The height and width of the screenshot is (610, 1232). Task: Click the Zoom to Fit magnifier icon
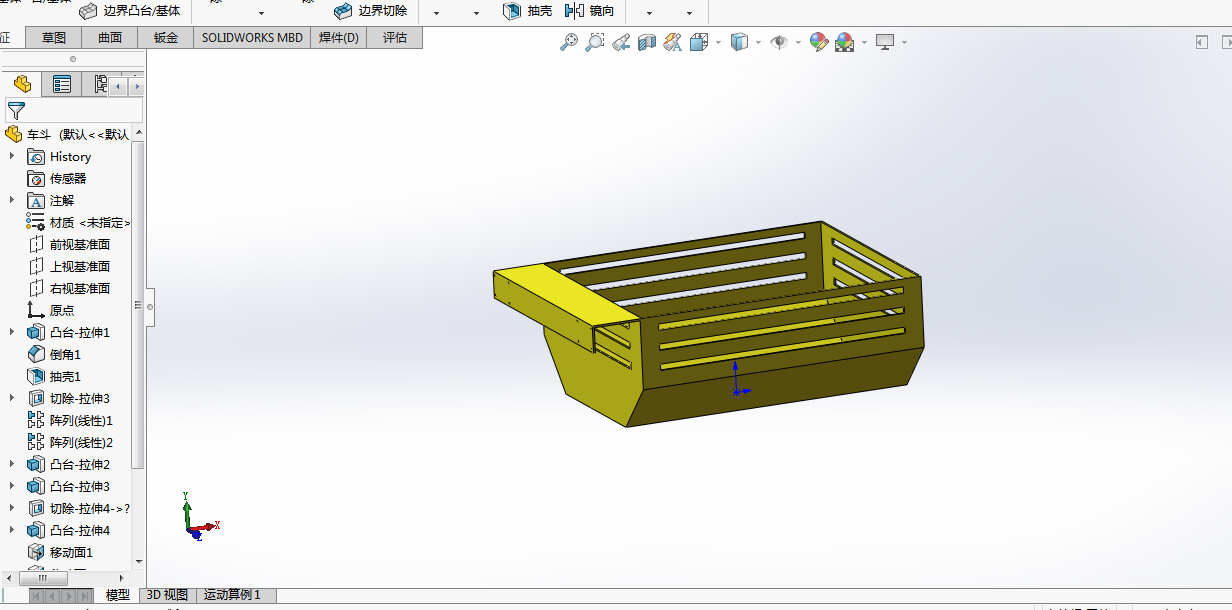tap(568, 42)
